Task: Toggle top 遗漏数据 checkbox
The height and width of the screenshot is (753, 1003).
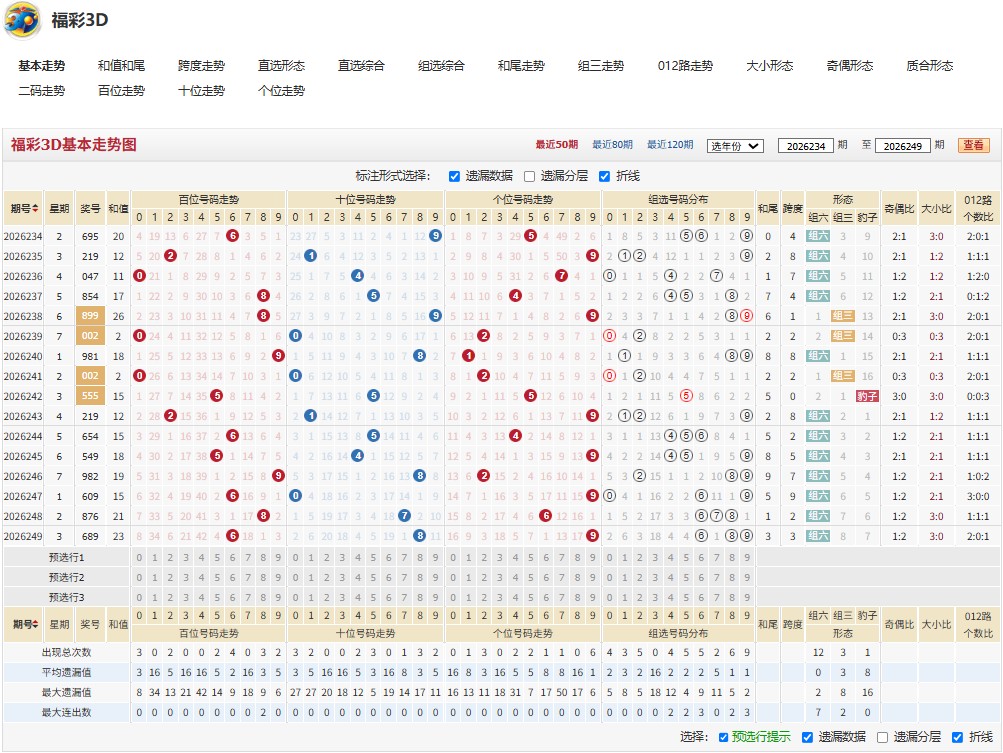Action: [454, 177]
